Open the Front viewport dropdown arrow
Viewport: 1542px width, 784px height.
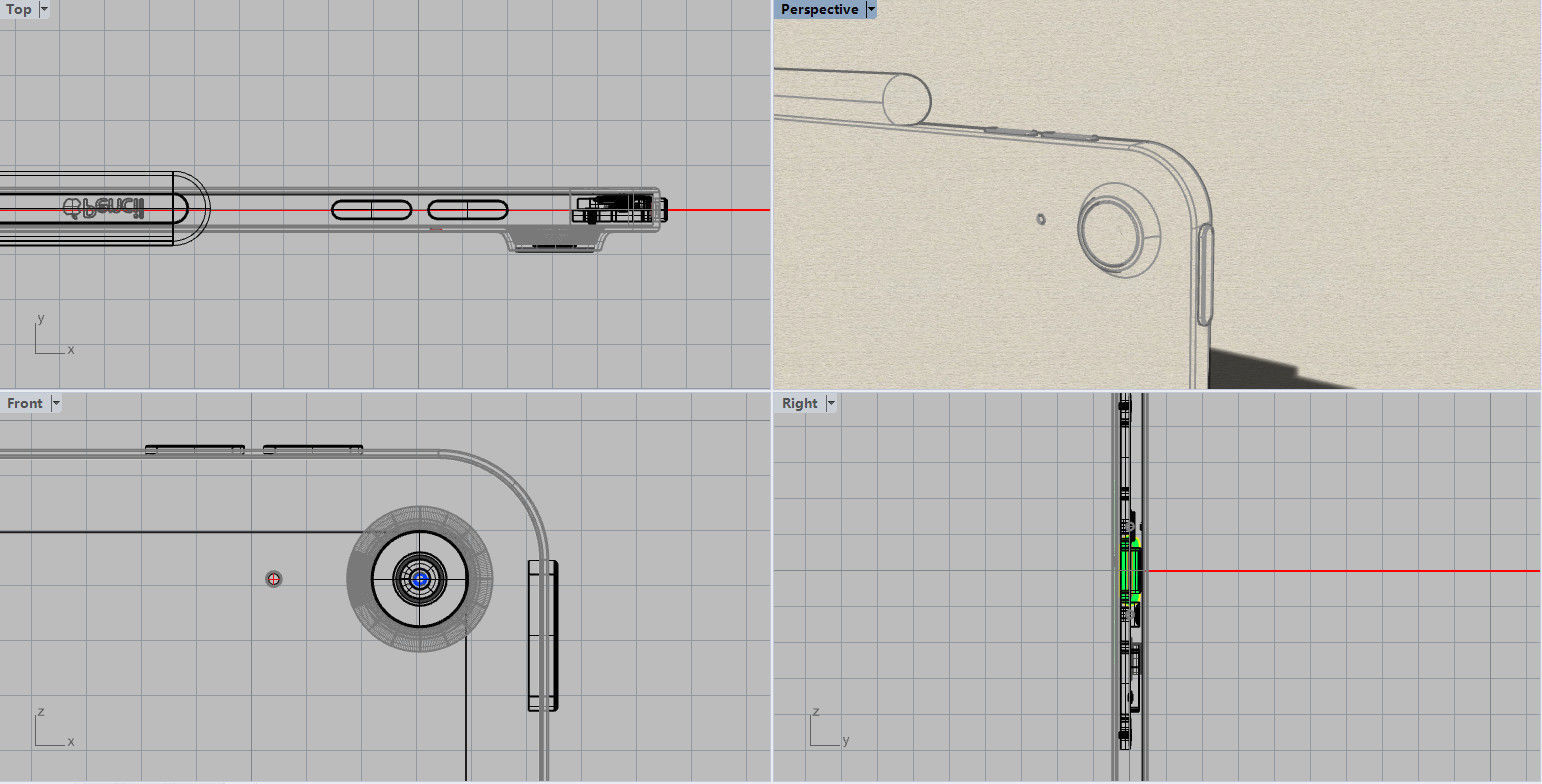pos(56,403)
